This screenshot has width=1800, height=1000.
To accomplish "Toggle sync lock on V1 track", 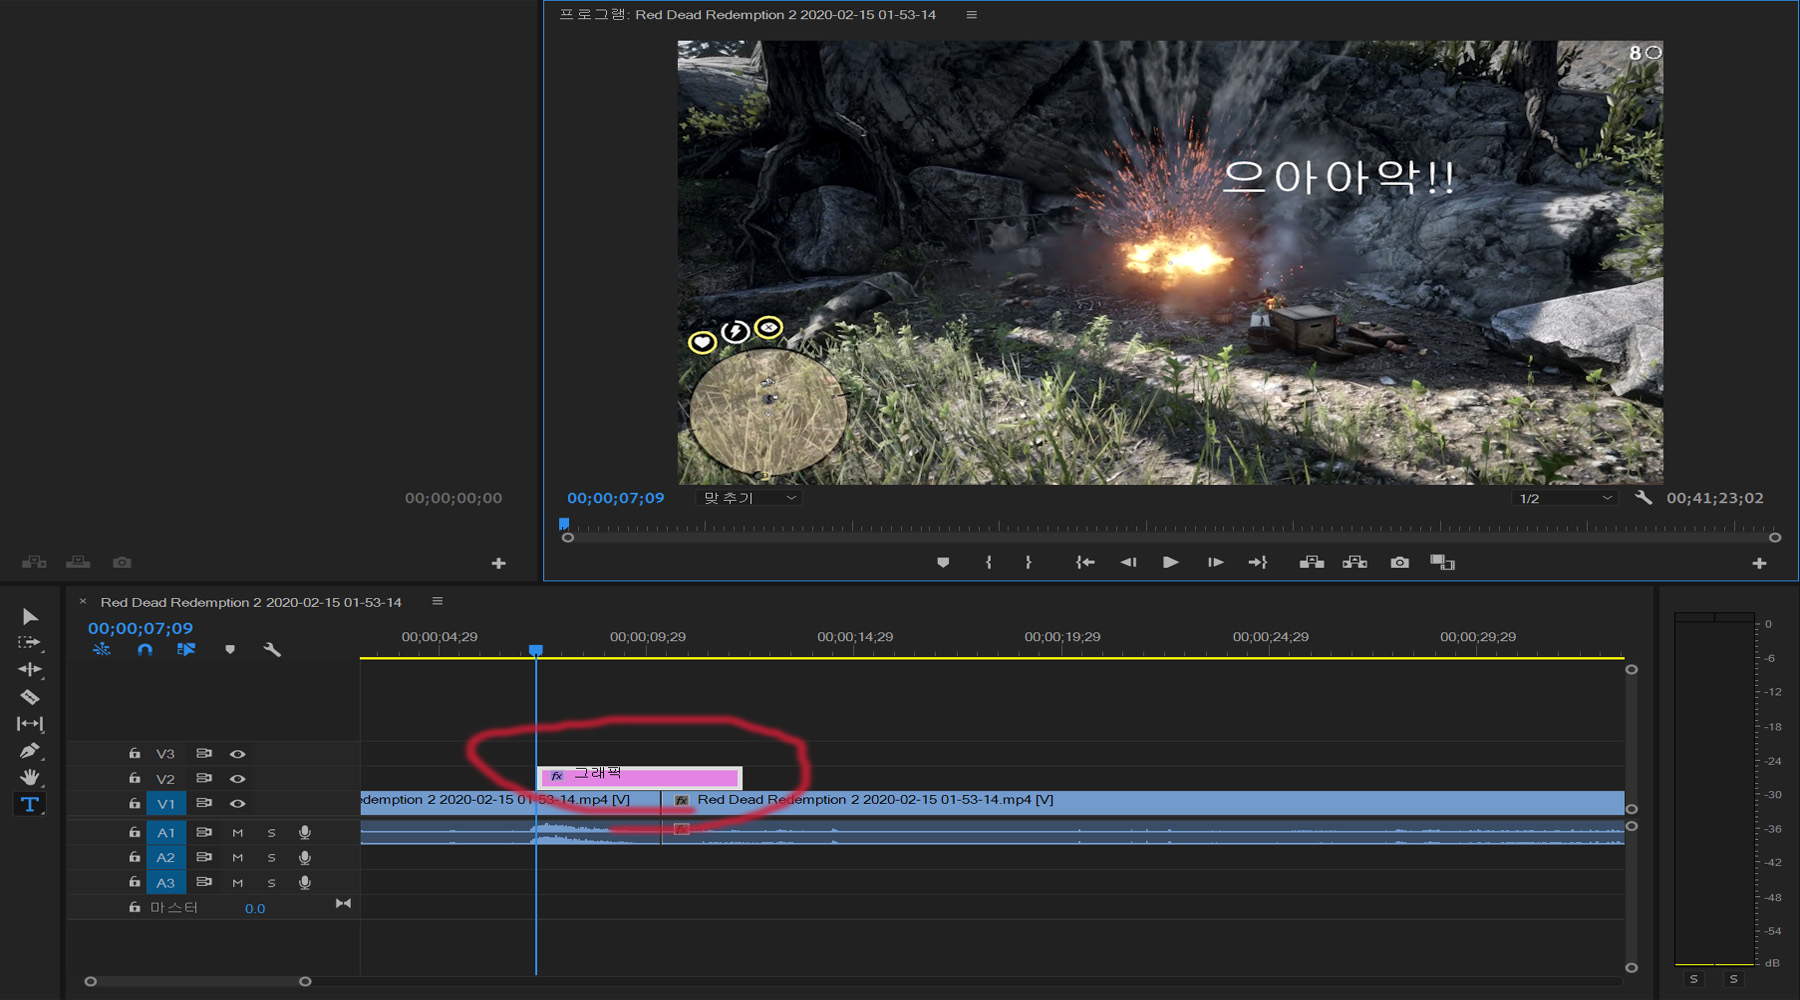I will (x=204, y=803).
